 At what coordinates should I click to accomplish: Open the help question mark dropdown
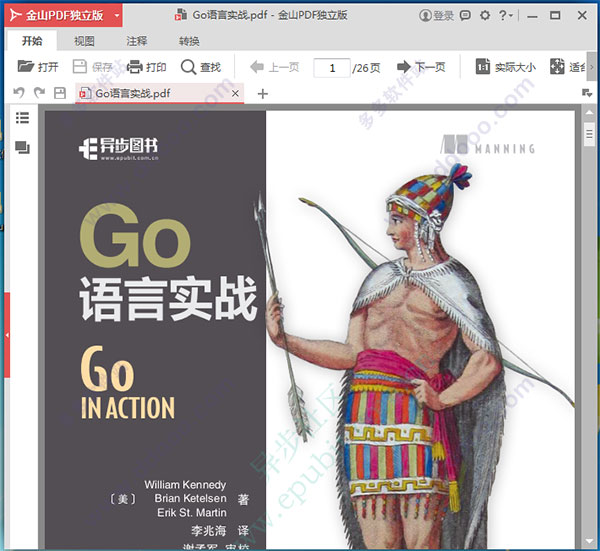(x=506, y=15)
